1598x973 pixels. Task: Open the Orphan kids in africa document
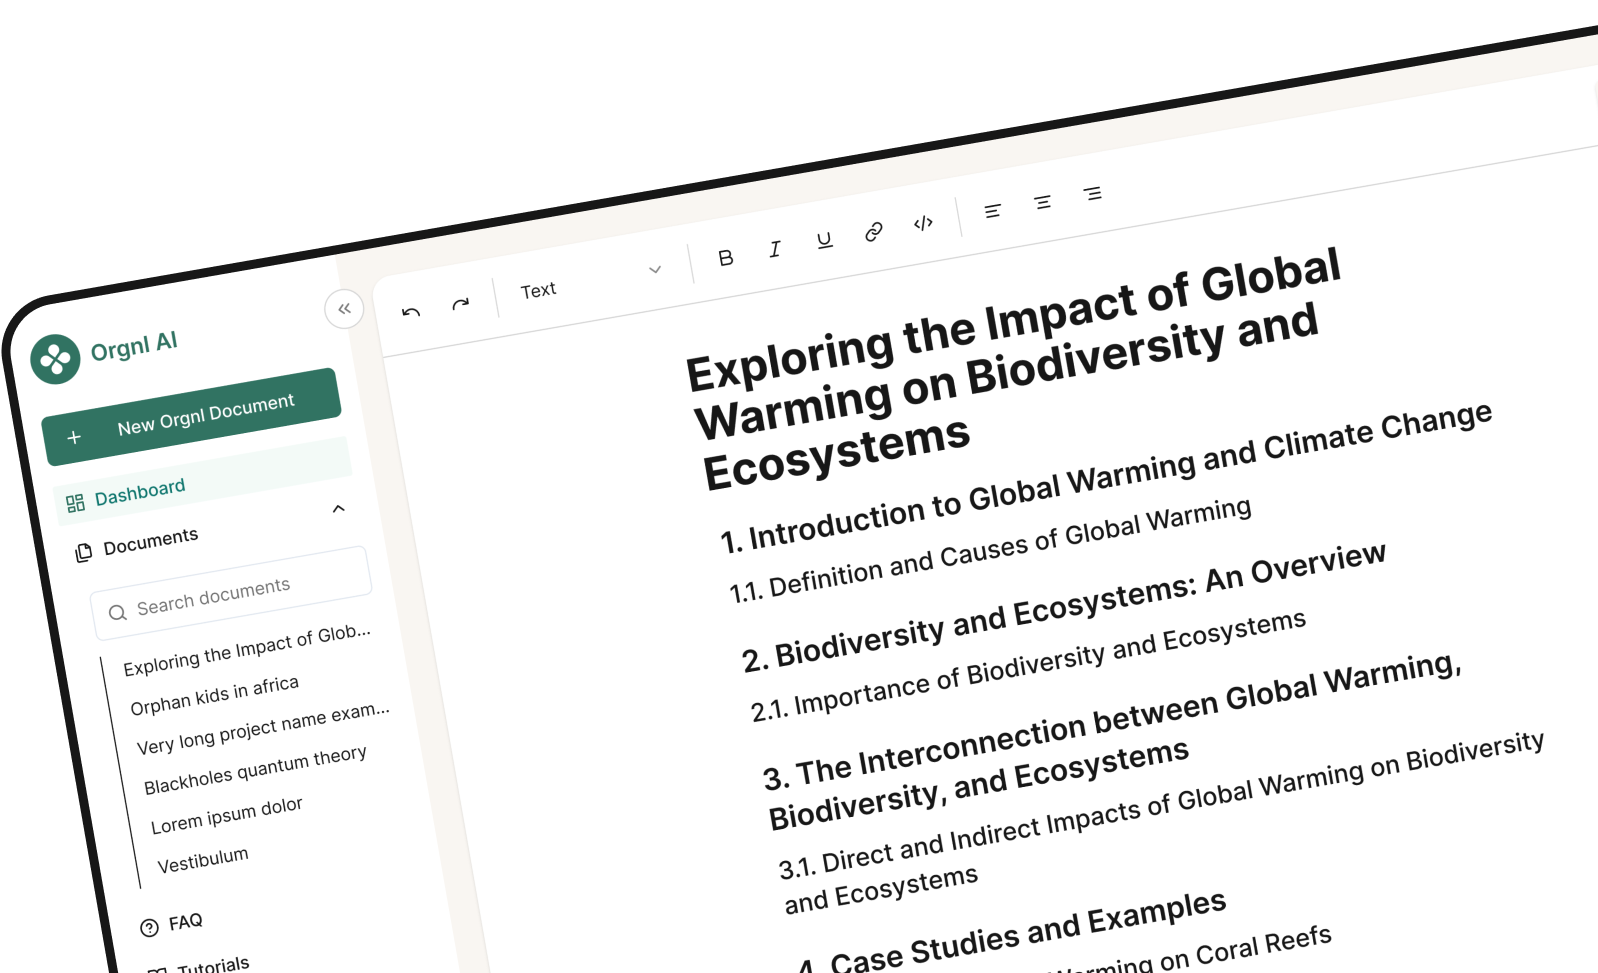(214, 695)
